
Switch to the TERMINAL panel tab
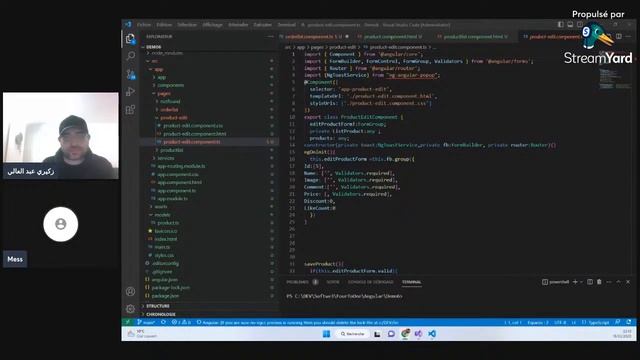tap(411, 282)
